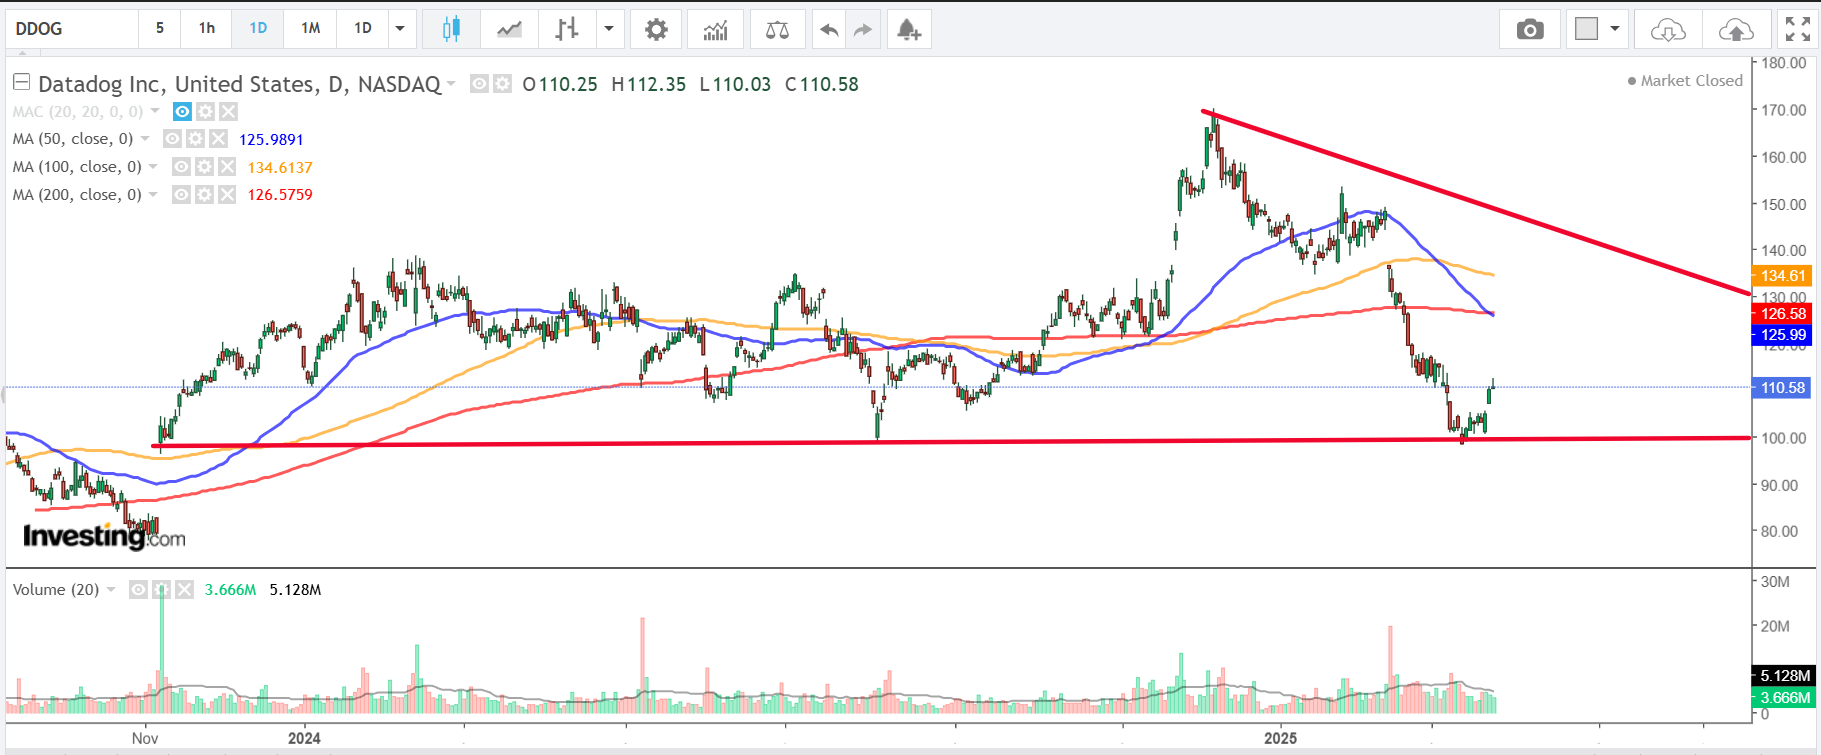Redo the chart action

tap(862, 29)
